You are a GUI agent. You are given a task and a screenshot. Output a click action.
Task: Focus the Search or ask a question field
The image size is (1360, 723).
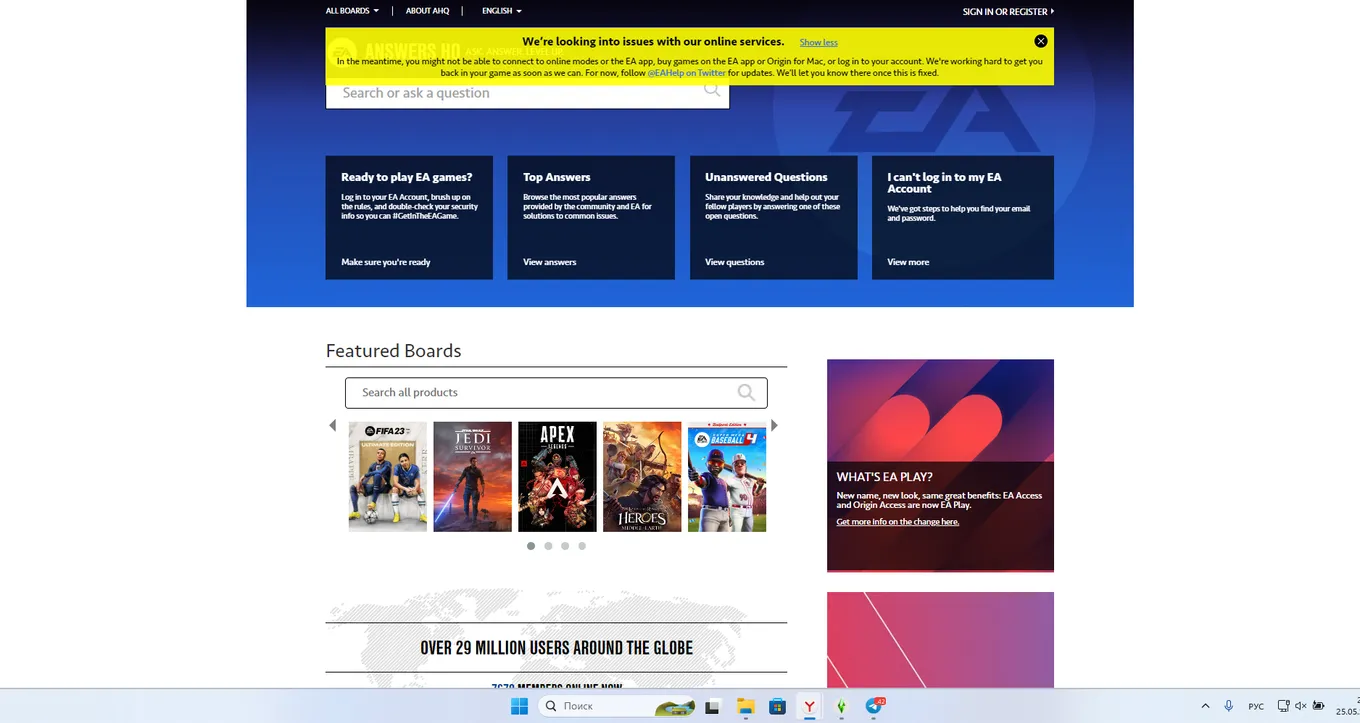527,93
